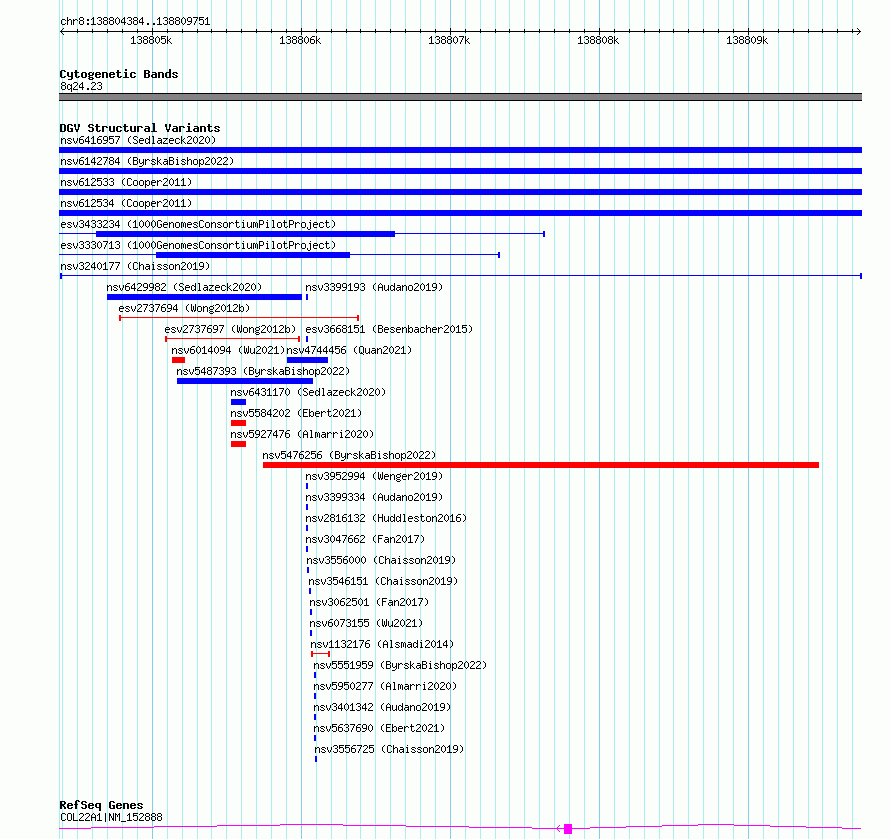Select the nsv5637690 (Ebert2021) label
The image size is (890, 839).
[x=379, y=728]
